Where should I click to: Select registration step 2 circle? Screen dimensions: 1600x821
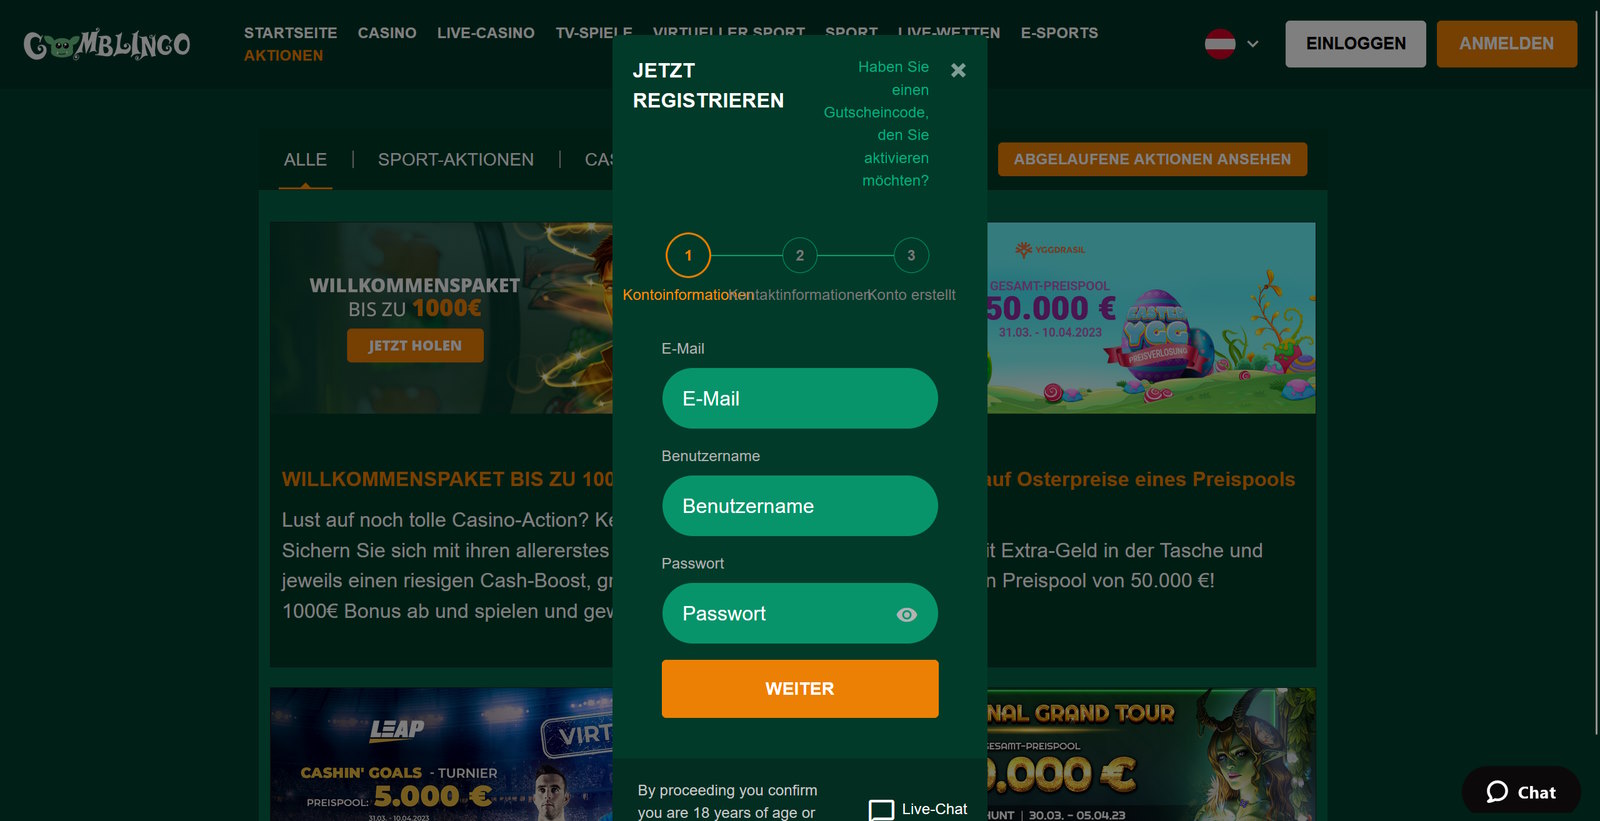click(799, 255)
